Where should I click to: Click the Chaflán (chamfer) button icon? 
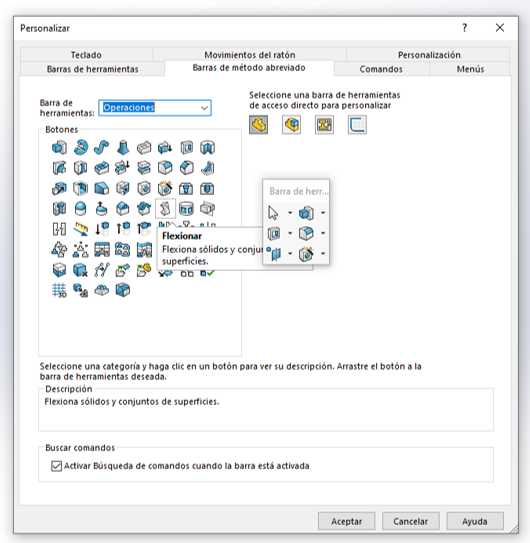pos(186,168)
